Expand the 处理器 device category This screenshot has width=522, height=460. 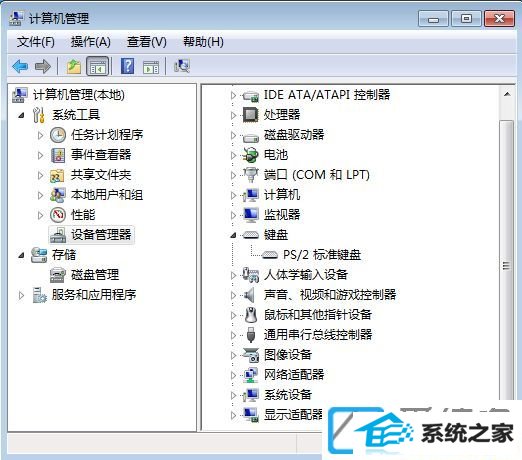coord(233,115)
